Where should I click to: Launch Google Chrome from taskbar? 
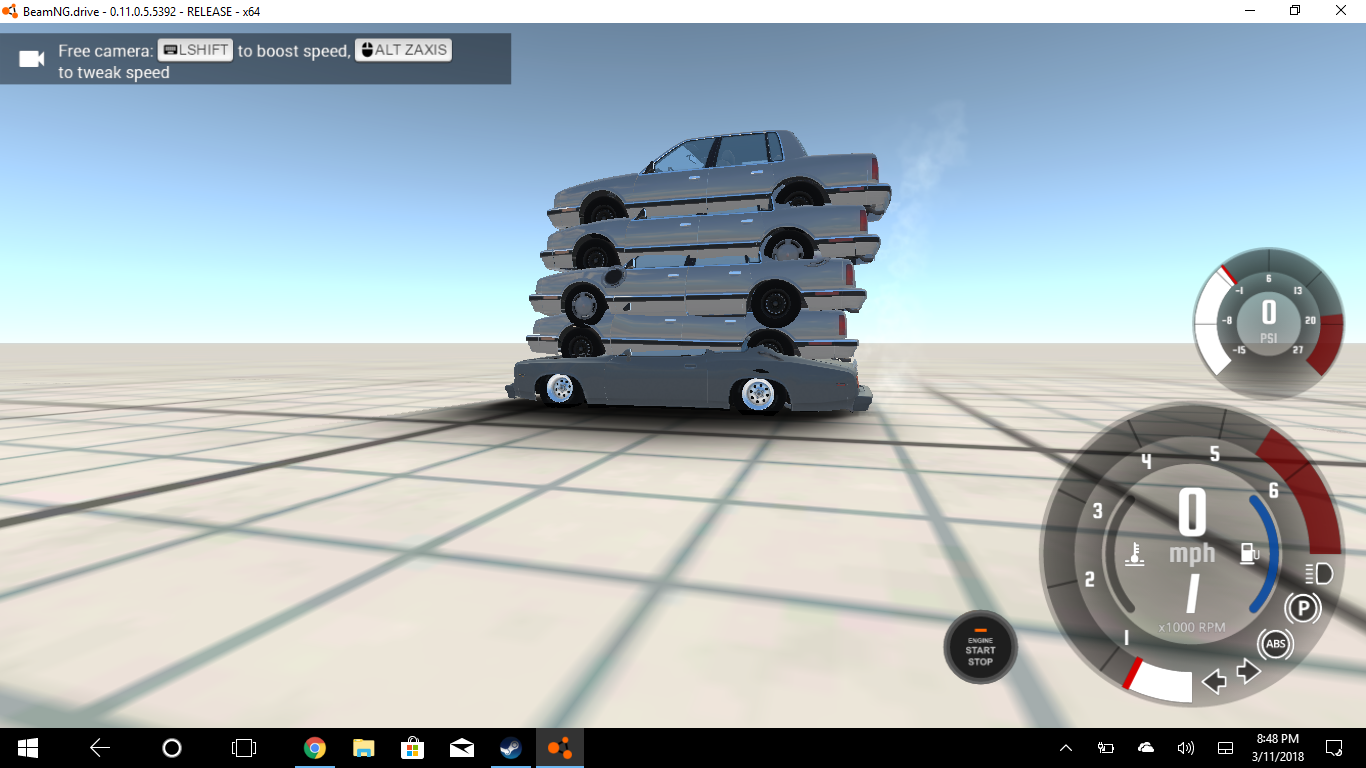(315, 748)
